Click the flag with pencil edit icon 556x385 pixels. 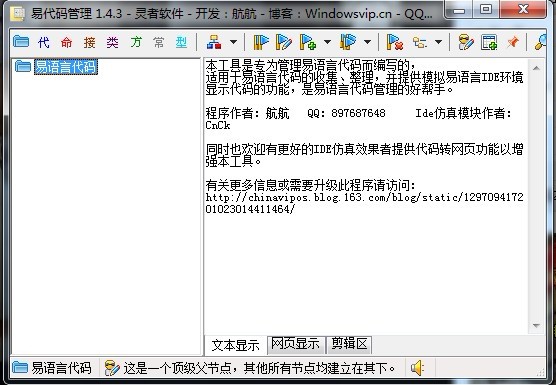283,42
